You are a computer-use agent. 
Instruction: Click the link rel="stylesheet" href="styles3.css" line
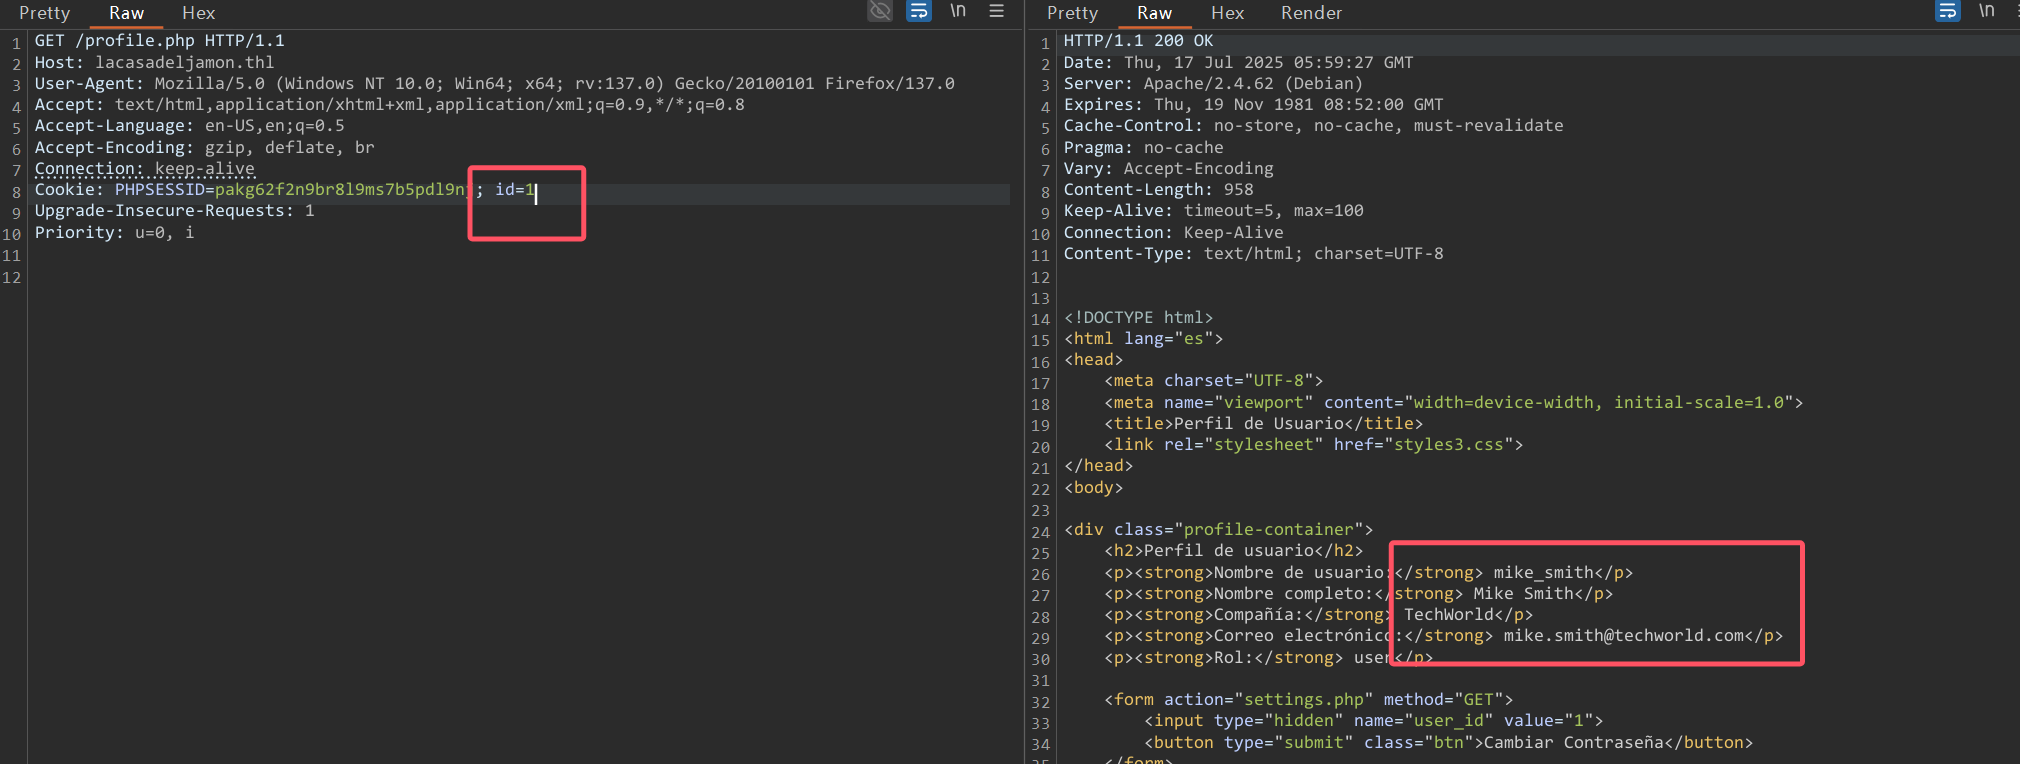pos(1314,445)
